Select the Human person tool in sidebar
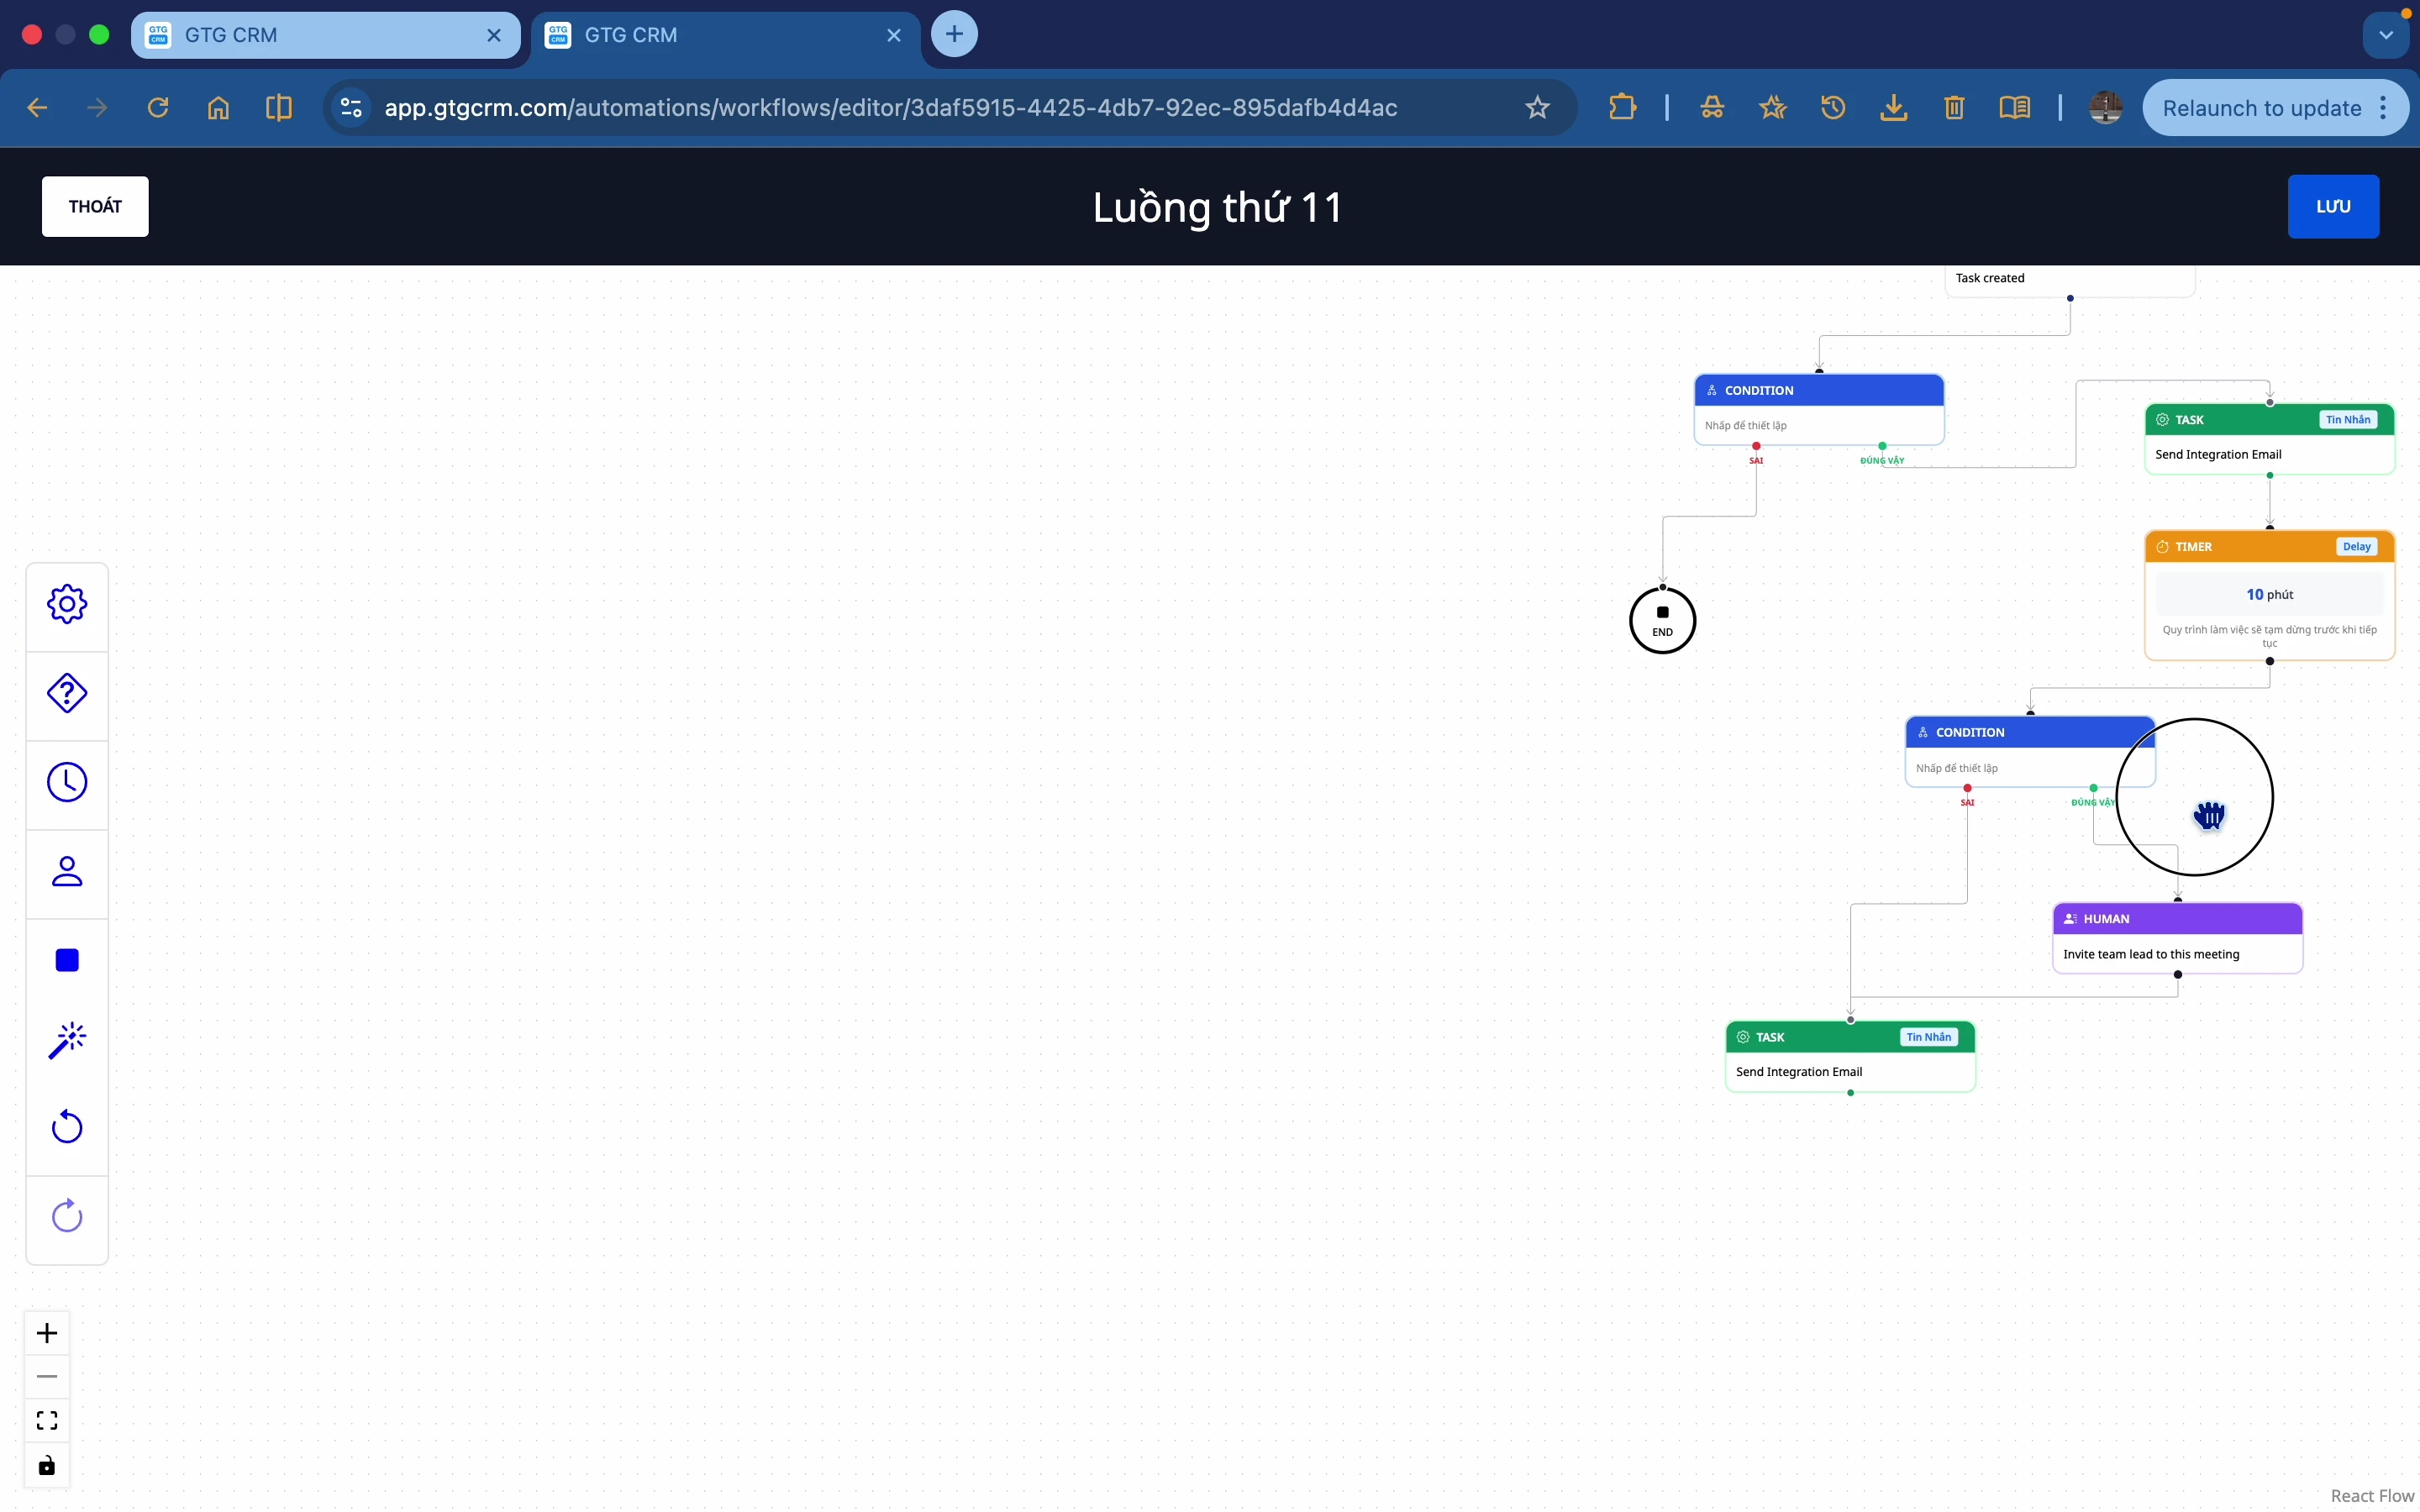The height and width of the screenshot is (1512, 2420). click(67, 872)
